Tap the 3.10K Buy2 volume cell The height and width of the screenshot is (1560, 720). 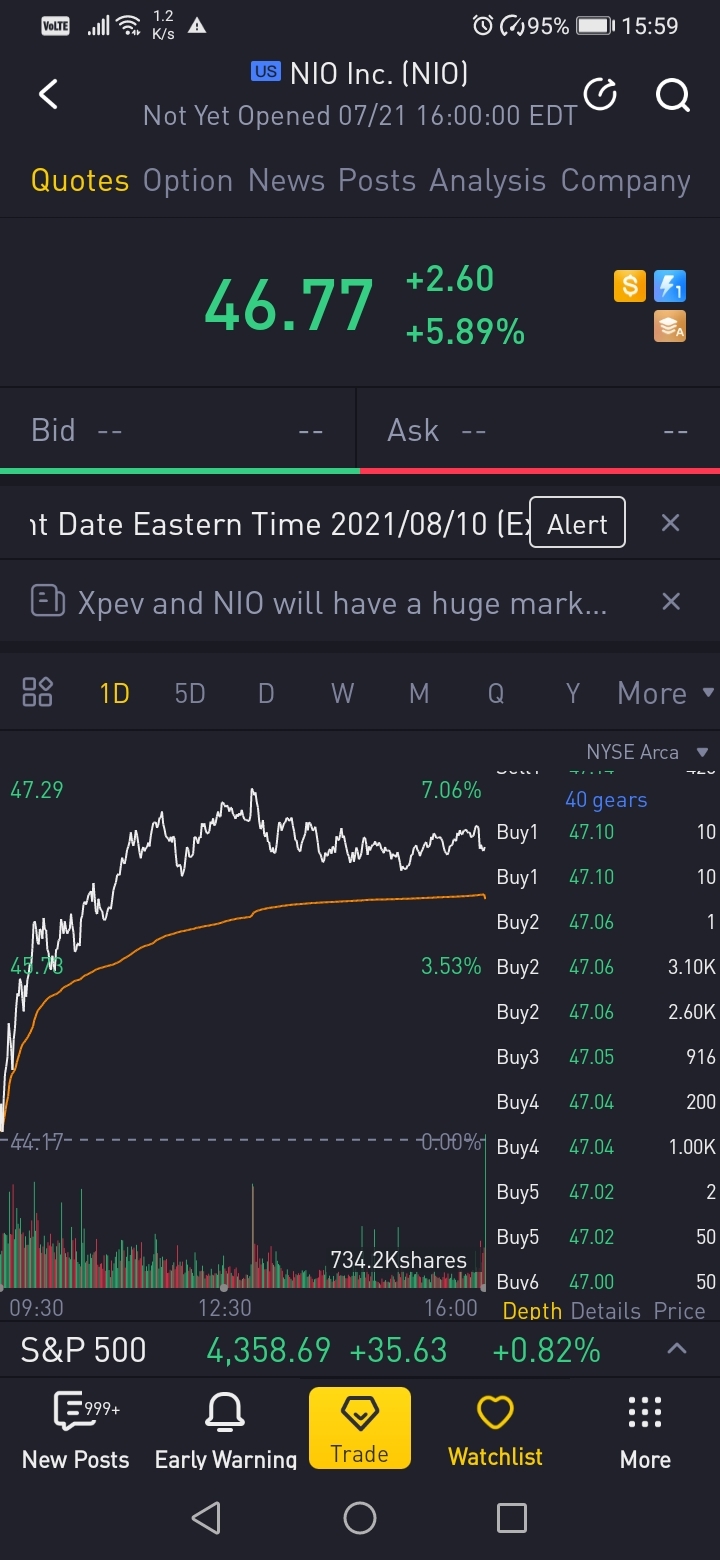692,967
